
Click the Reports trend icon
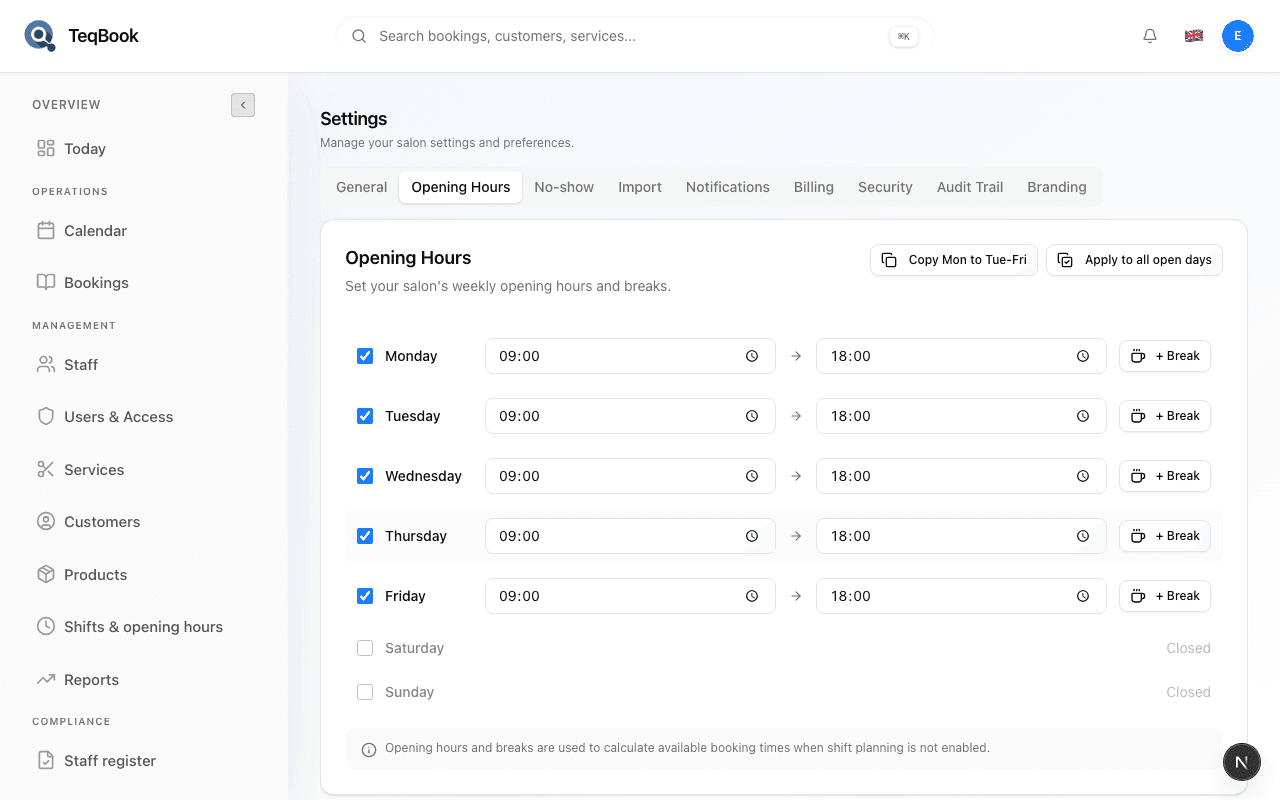[x=46, y=680]
